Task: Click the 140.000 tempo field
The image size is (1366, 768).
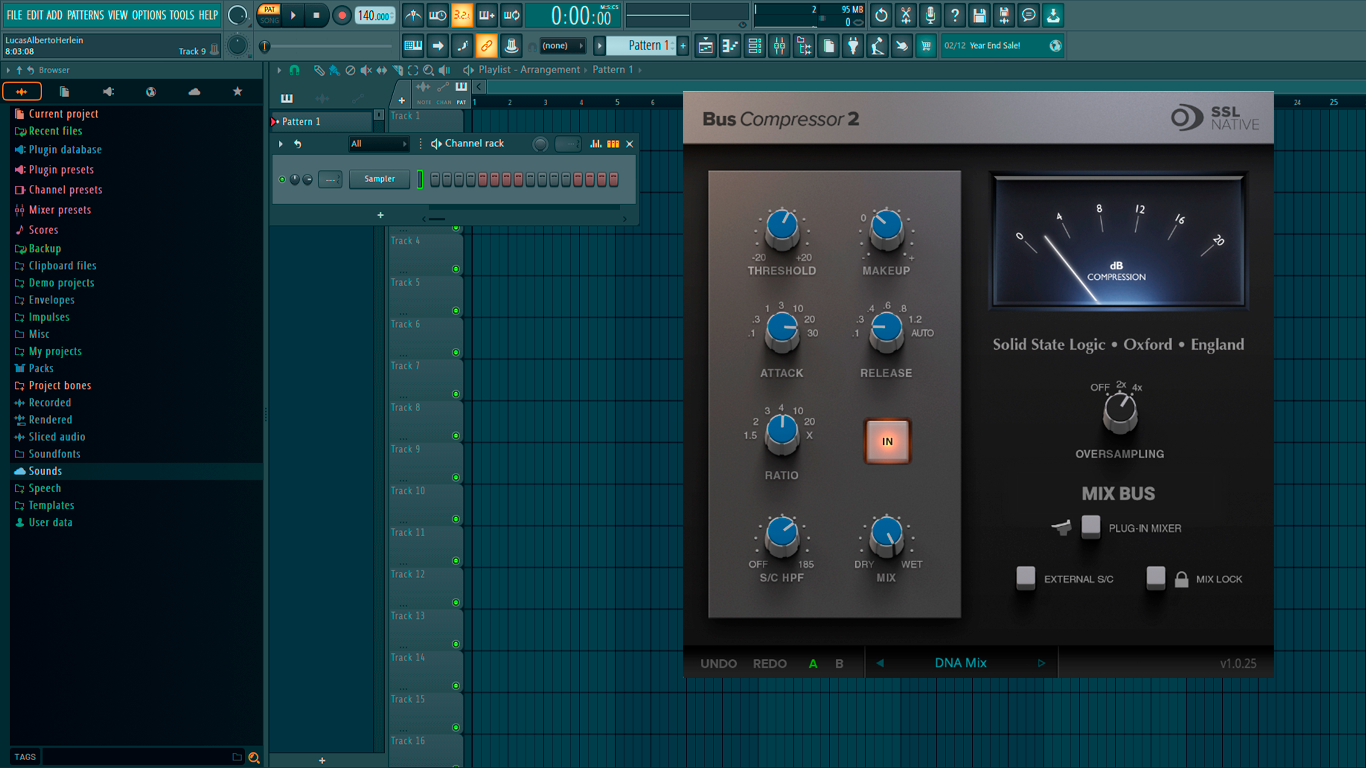Action: (375, 16)
